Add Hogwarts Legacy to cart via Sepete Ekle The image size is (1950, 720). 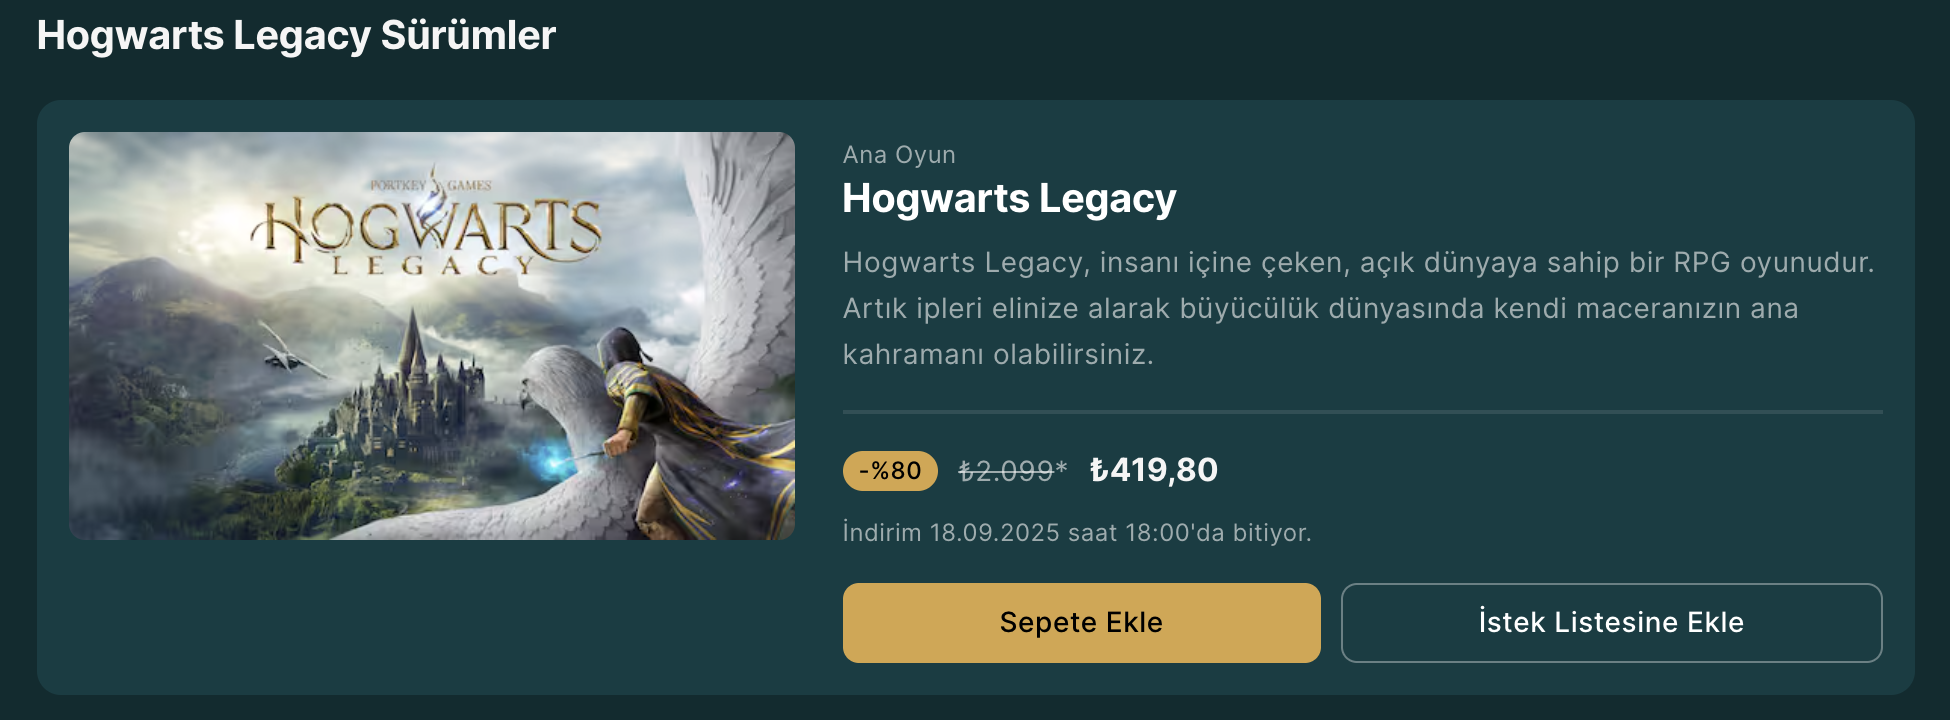(1081, 622)
